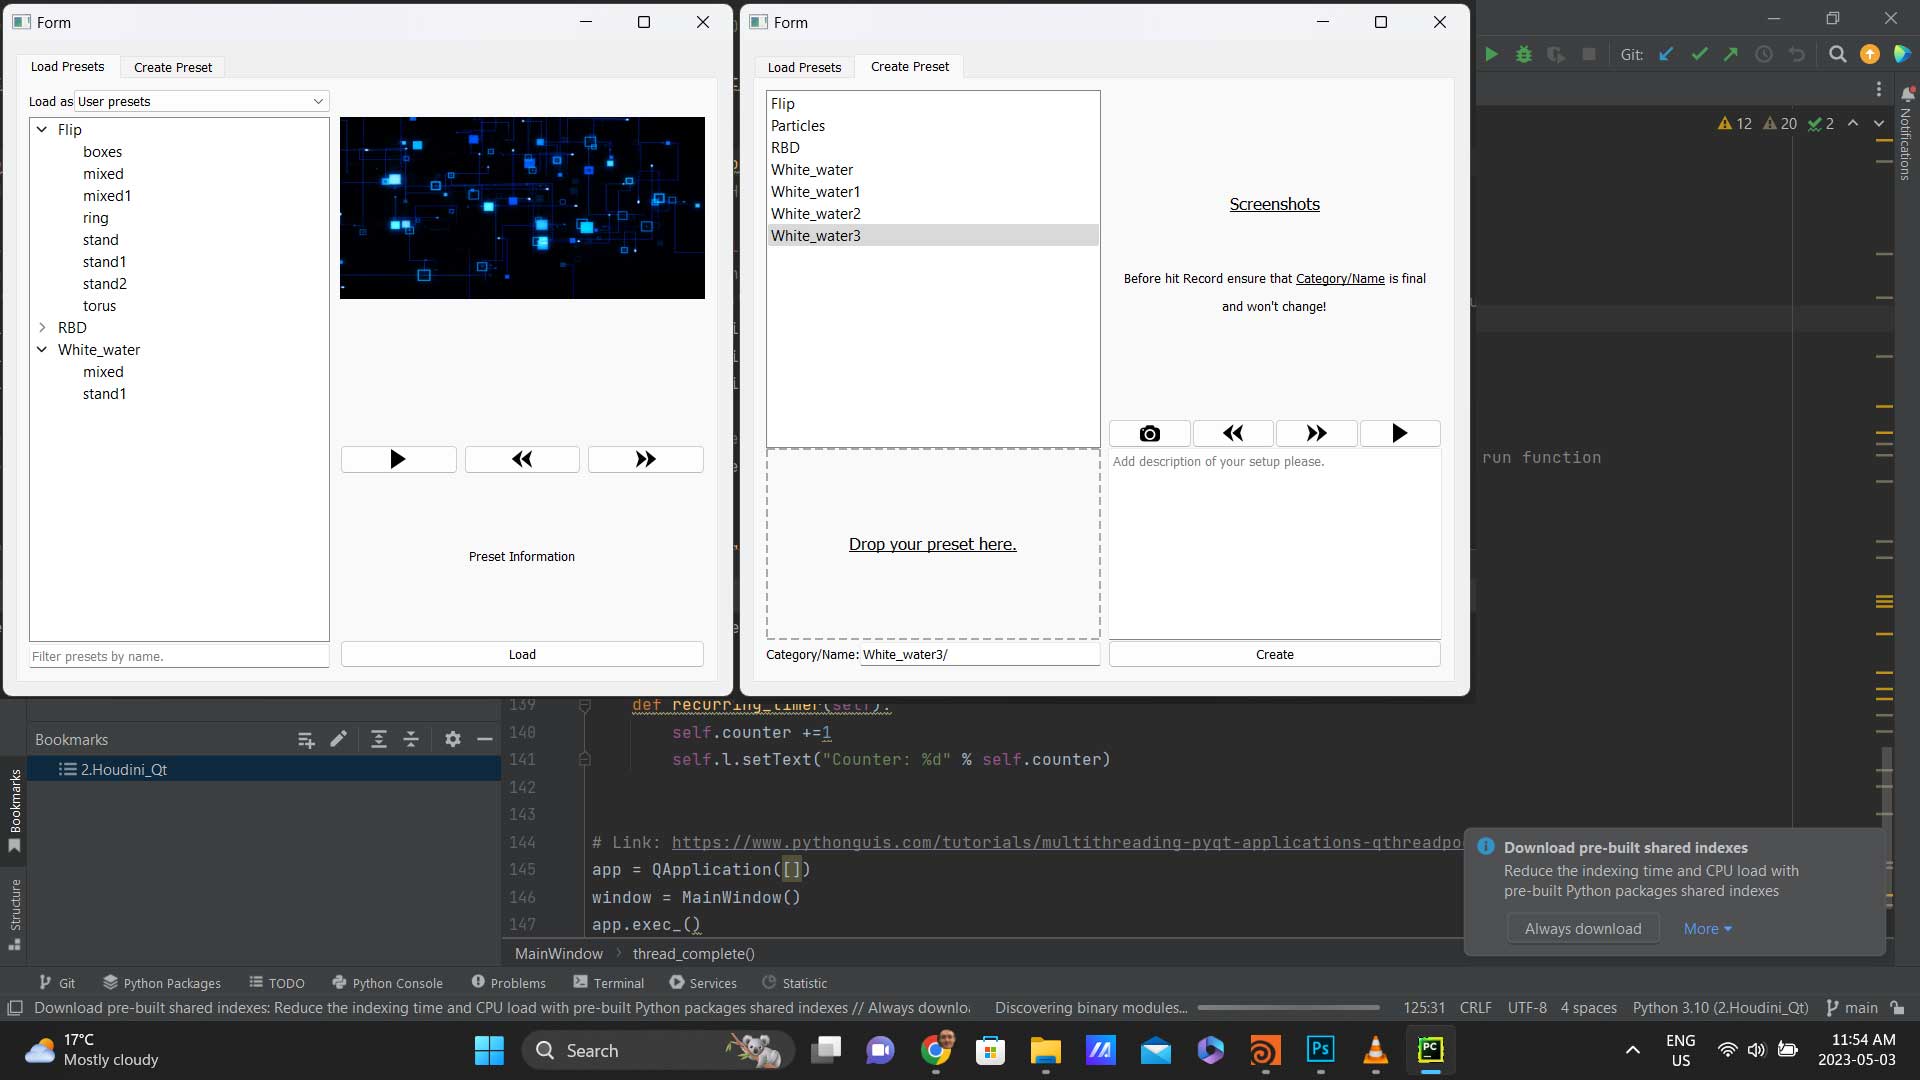Collapse the Flip tree category
The width and height of the screenshot is (1920, 1080).
pyautogui.click(x=42, y=130)
